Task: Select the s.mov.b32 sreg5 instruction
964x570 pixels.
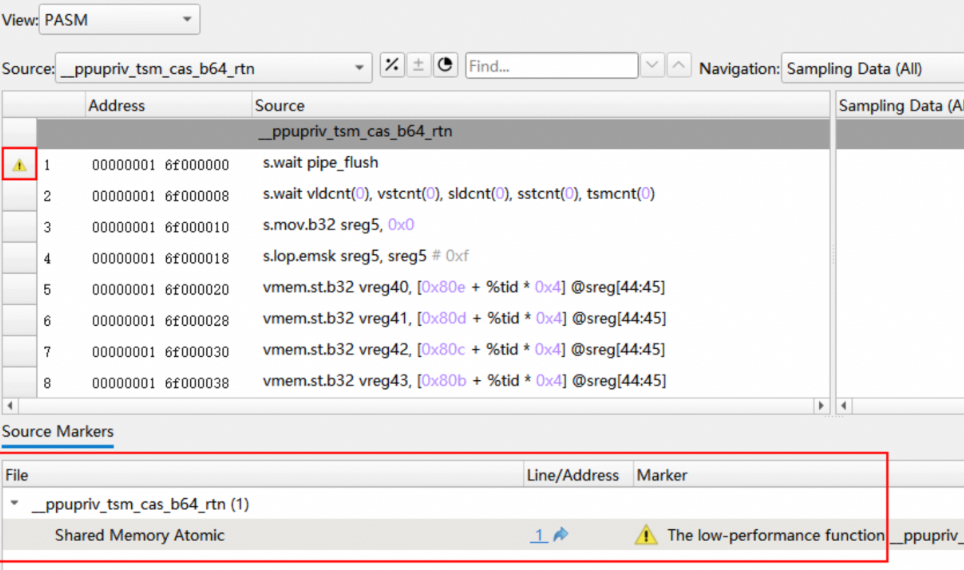Action: [x=338, y=225]
